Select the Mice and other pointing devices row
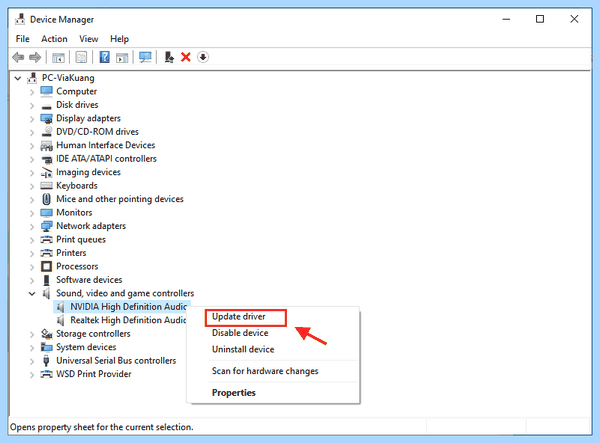Screen dimensions: 600x443 click(x=120, y=199)
